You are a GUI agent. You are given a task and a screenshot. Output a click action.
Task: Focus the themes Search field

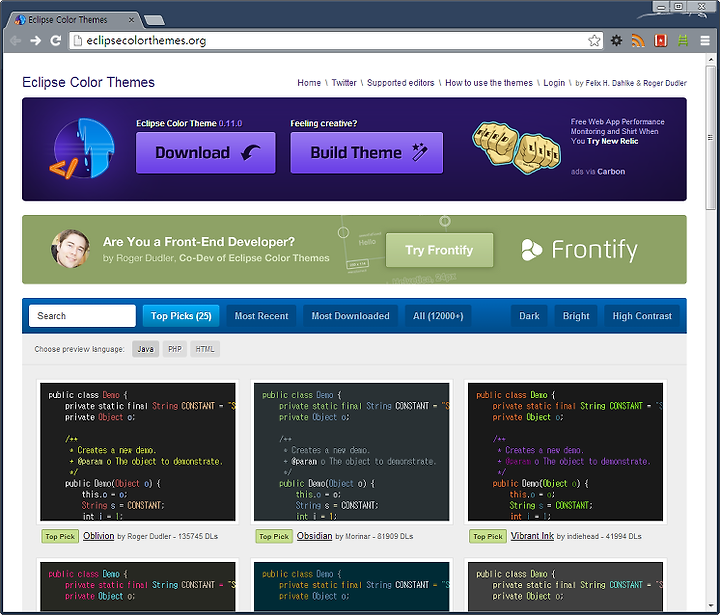point(82,316)
